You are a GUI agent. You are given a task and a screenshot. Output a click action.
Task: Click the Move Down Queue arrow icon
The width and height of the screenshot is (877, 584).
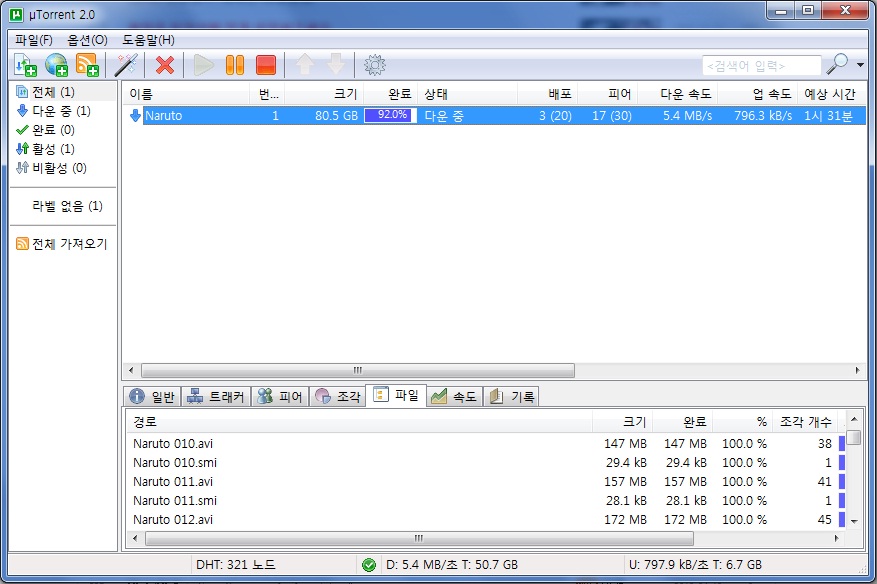click(x=336, y=65)
